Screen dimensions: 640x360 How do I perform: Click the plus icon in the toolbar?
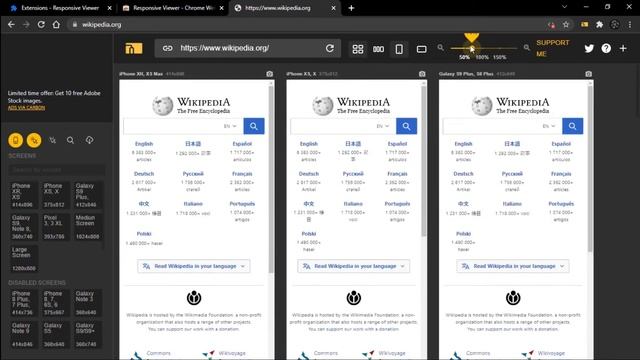(623, 48)
